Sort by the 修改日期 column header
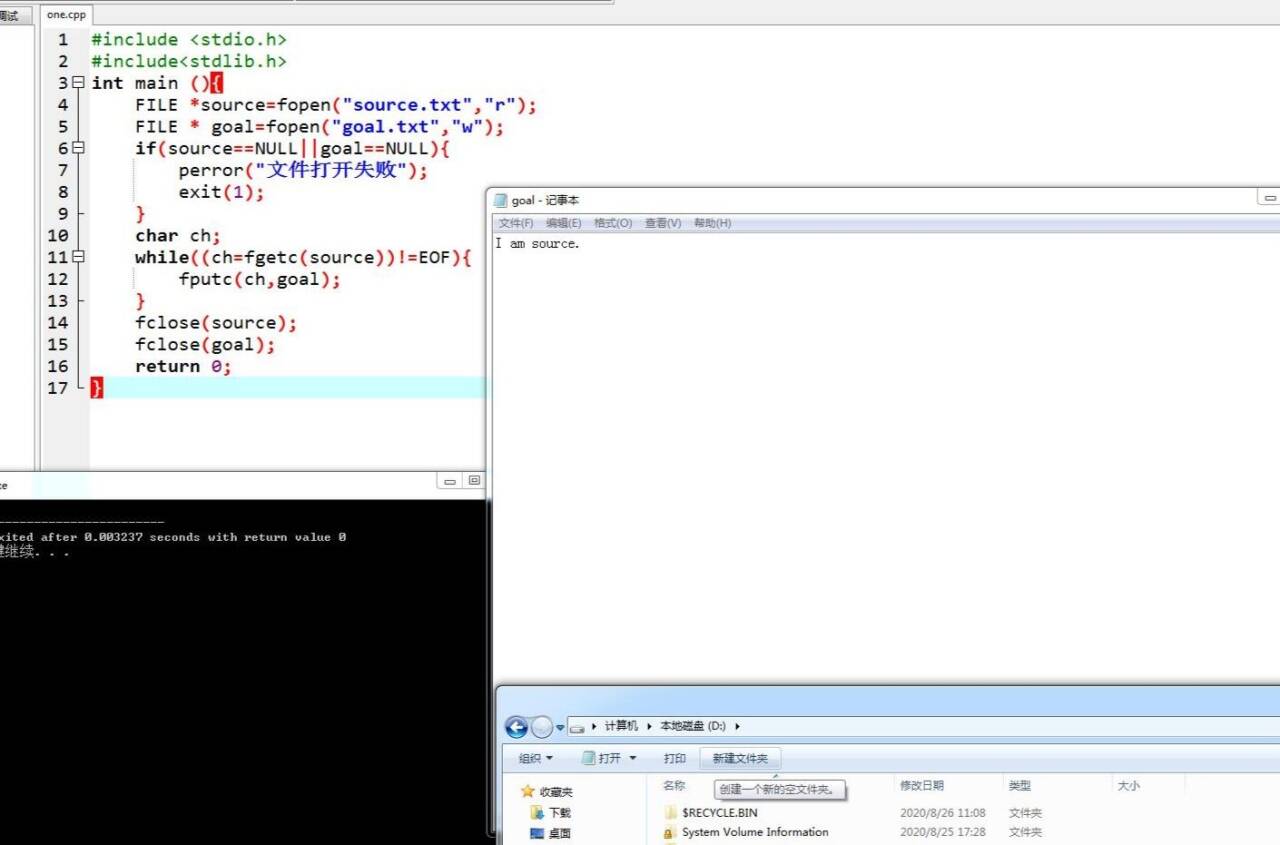1280x845 pixels. click(x=922, y=786)
